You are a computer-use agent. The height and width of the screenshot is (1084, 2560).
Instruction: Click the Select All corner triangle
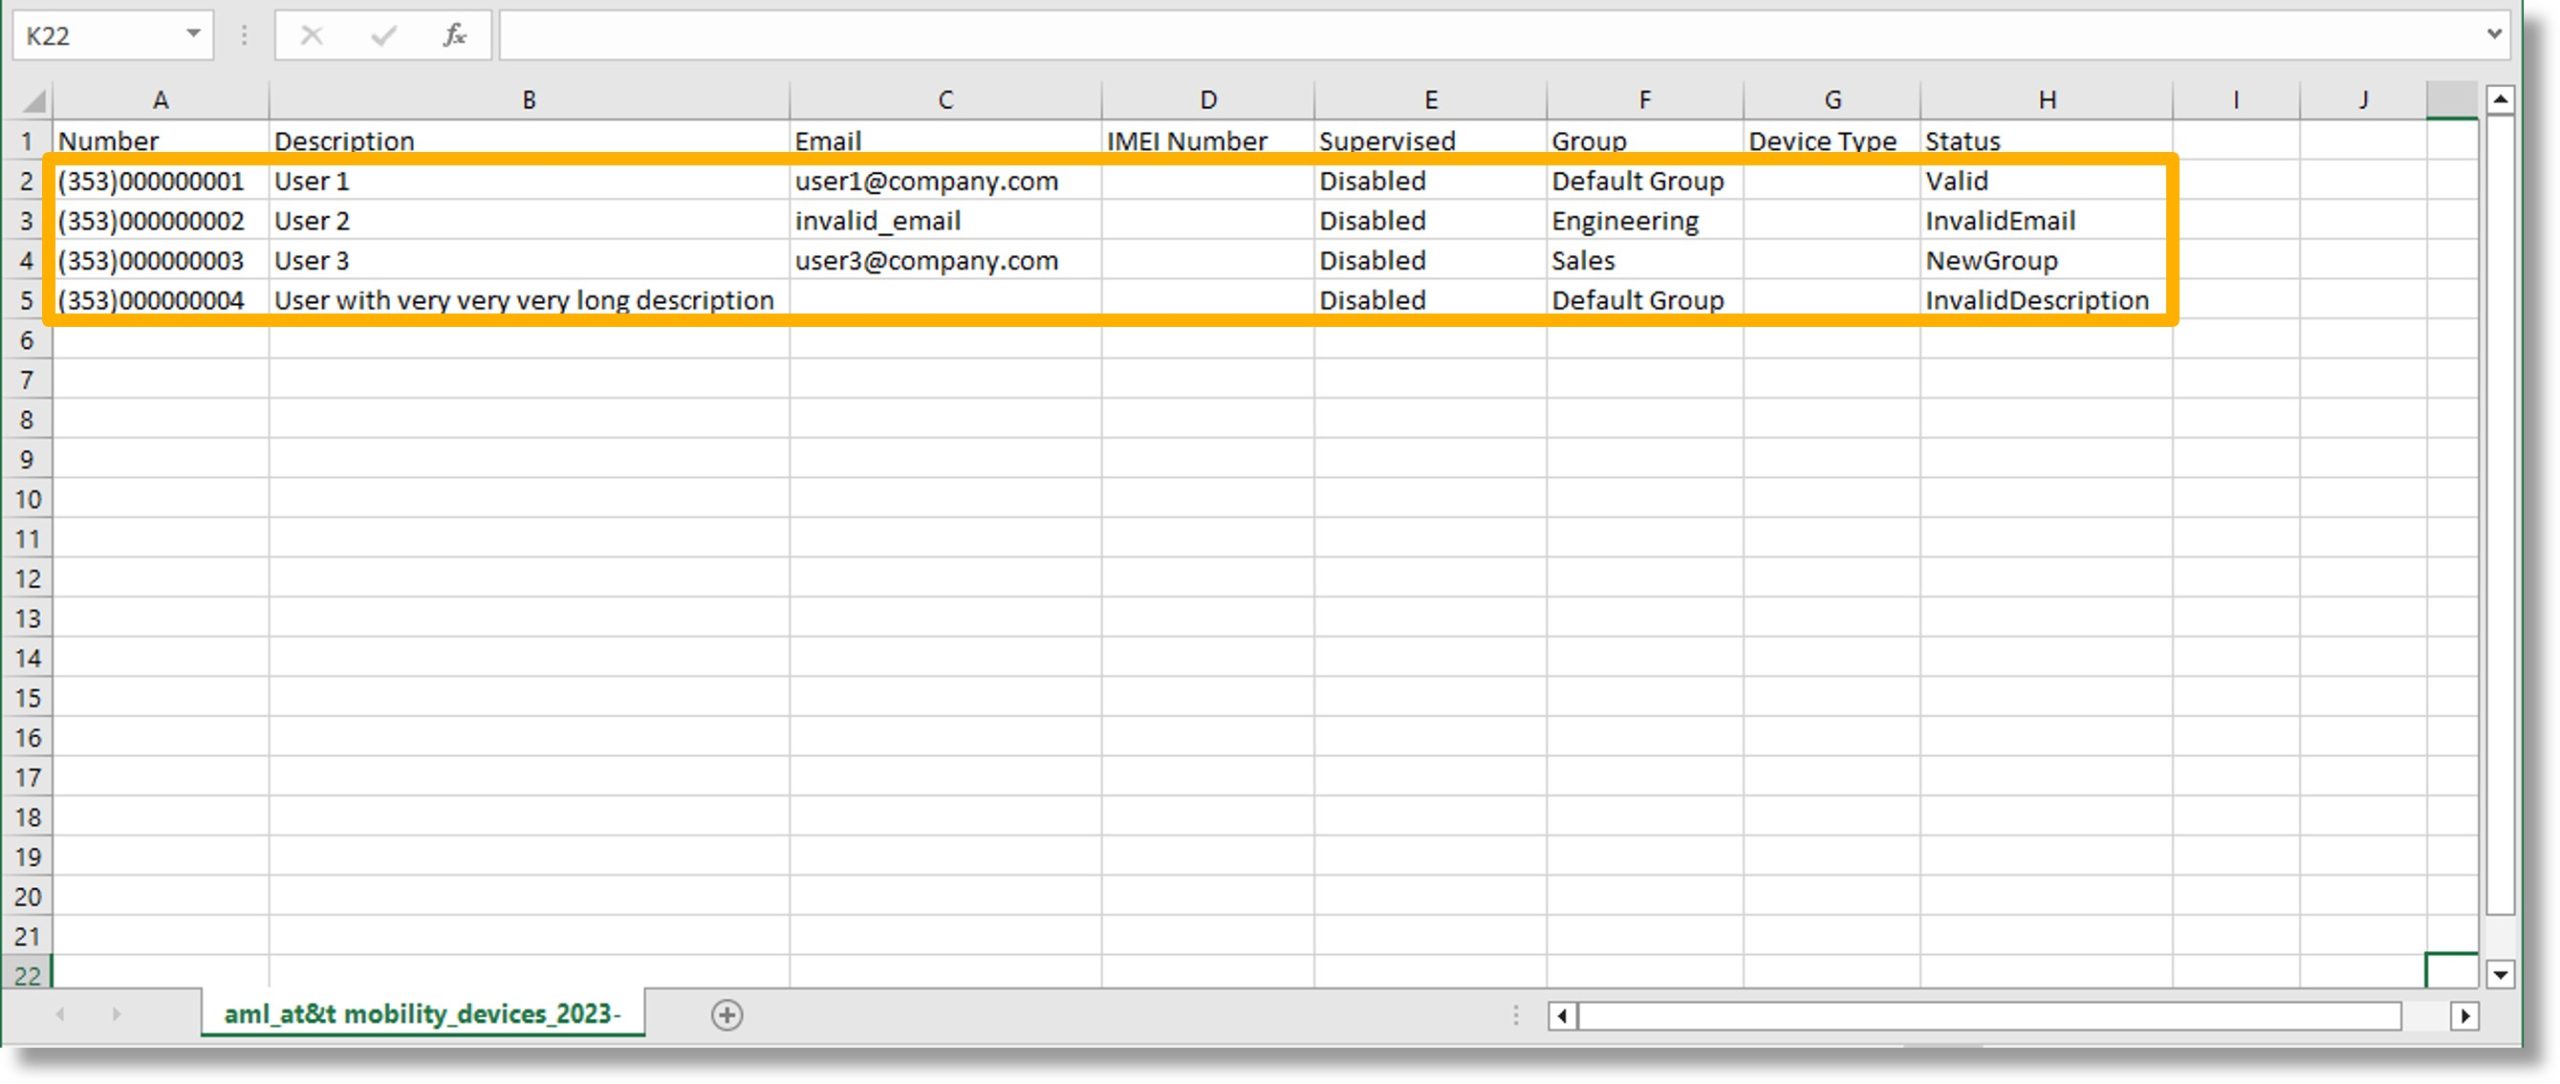click(33, 101)
